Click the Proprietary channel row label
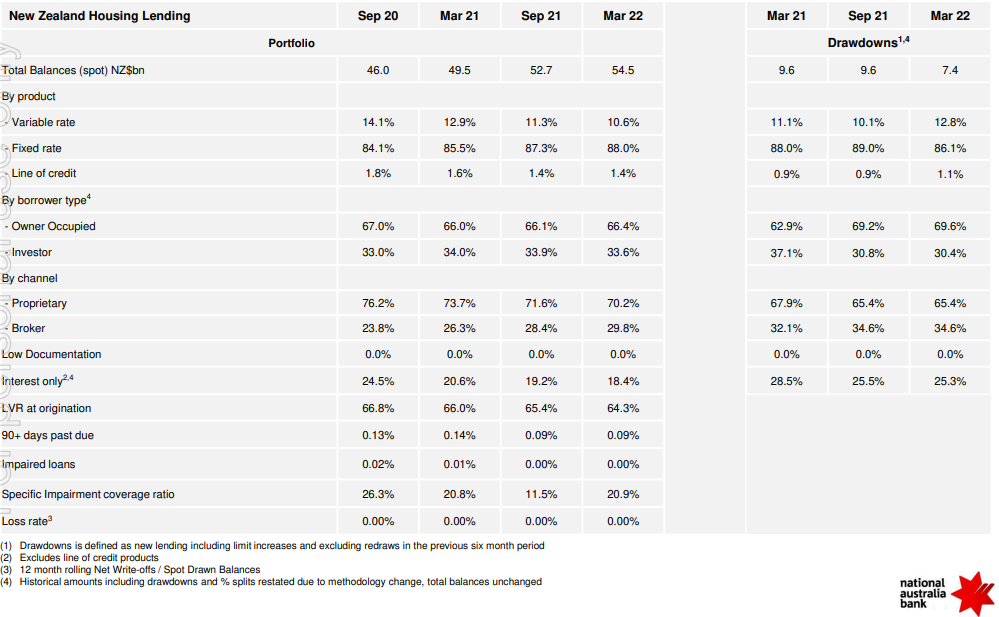This screenshot has height=617, width=999. tap(39, 303)
